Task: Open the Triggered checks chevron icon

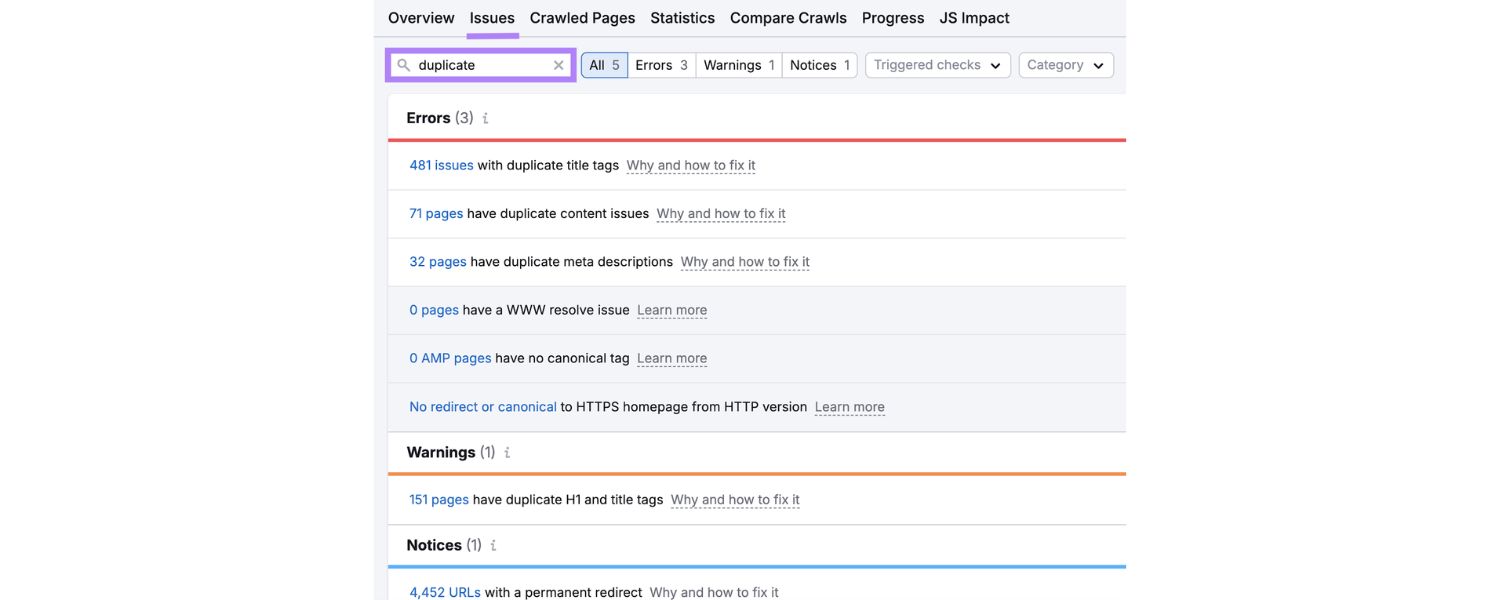Action: (x=995, y=64)
